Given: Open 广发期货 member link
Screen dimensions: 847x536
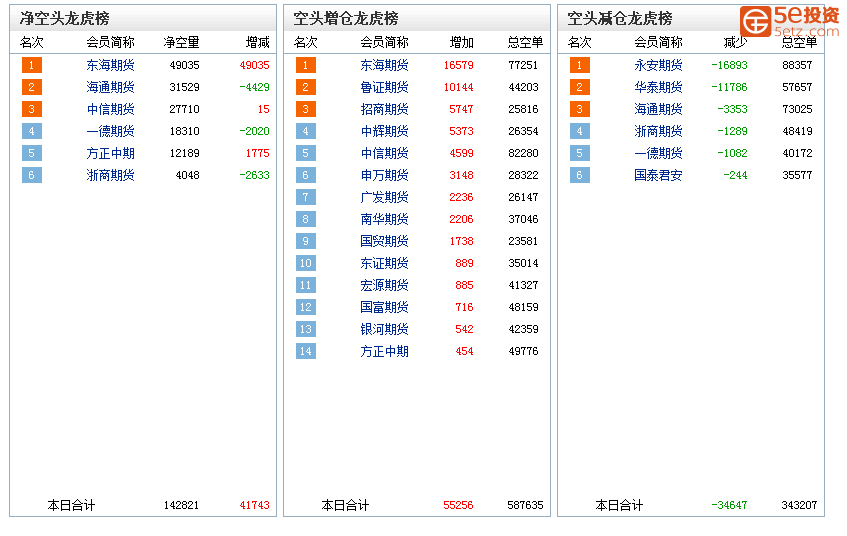Looking at the screenshot, I should (x=384, y=197).
